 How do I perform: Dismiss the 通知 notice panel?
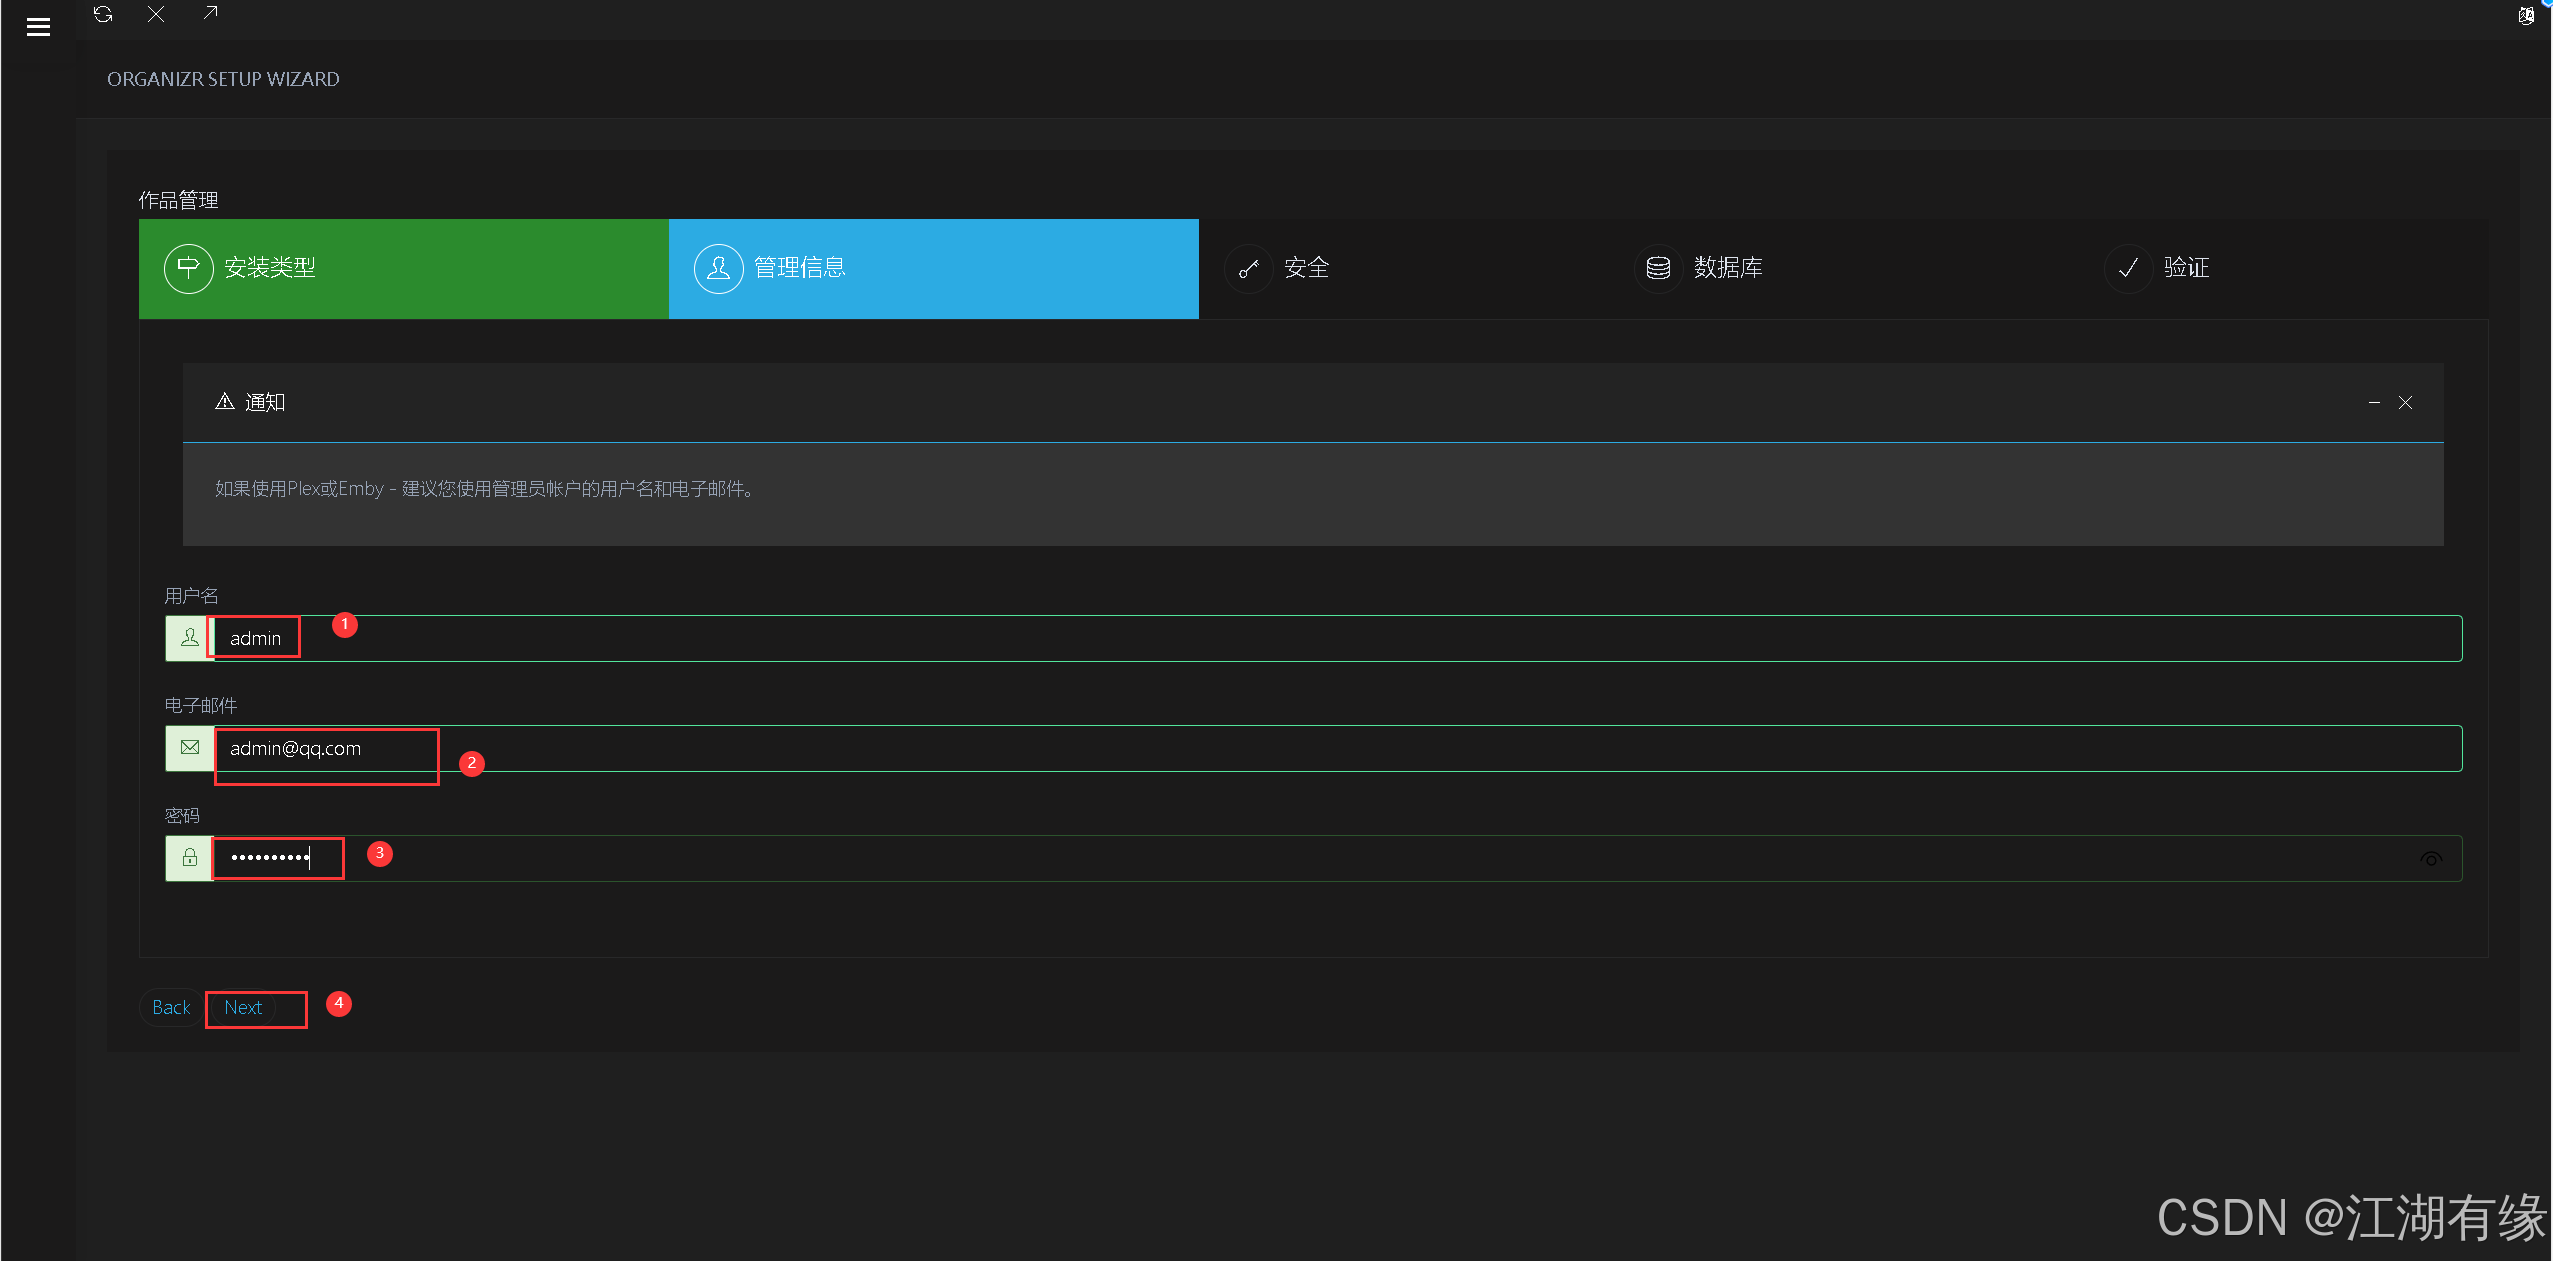pyautogui.click(x=2405, y=403)
